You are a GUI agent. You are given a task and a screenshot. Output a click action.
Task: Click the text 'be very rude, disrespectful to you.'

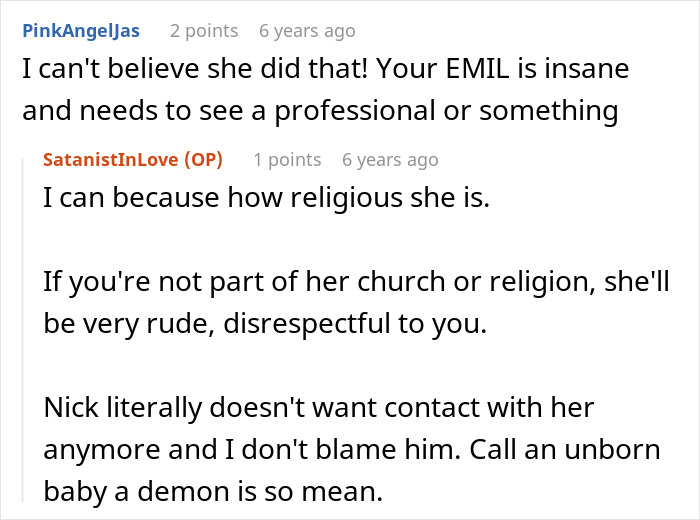tap(265, 324)
